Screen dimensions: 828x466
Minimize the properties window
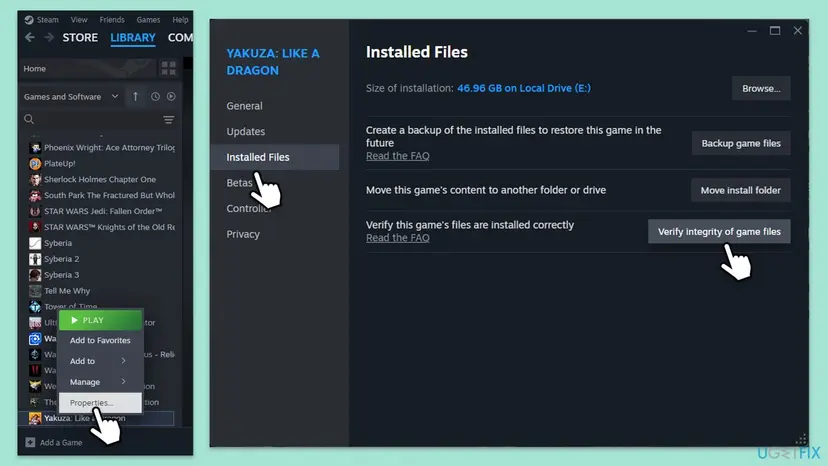point(752,31)
